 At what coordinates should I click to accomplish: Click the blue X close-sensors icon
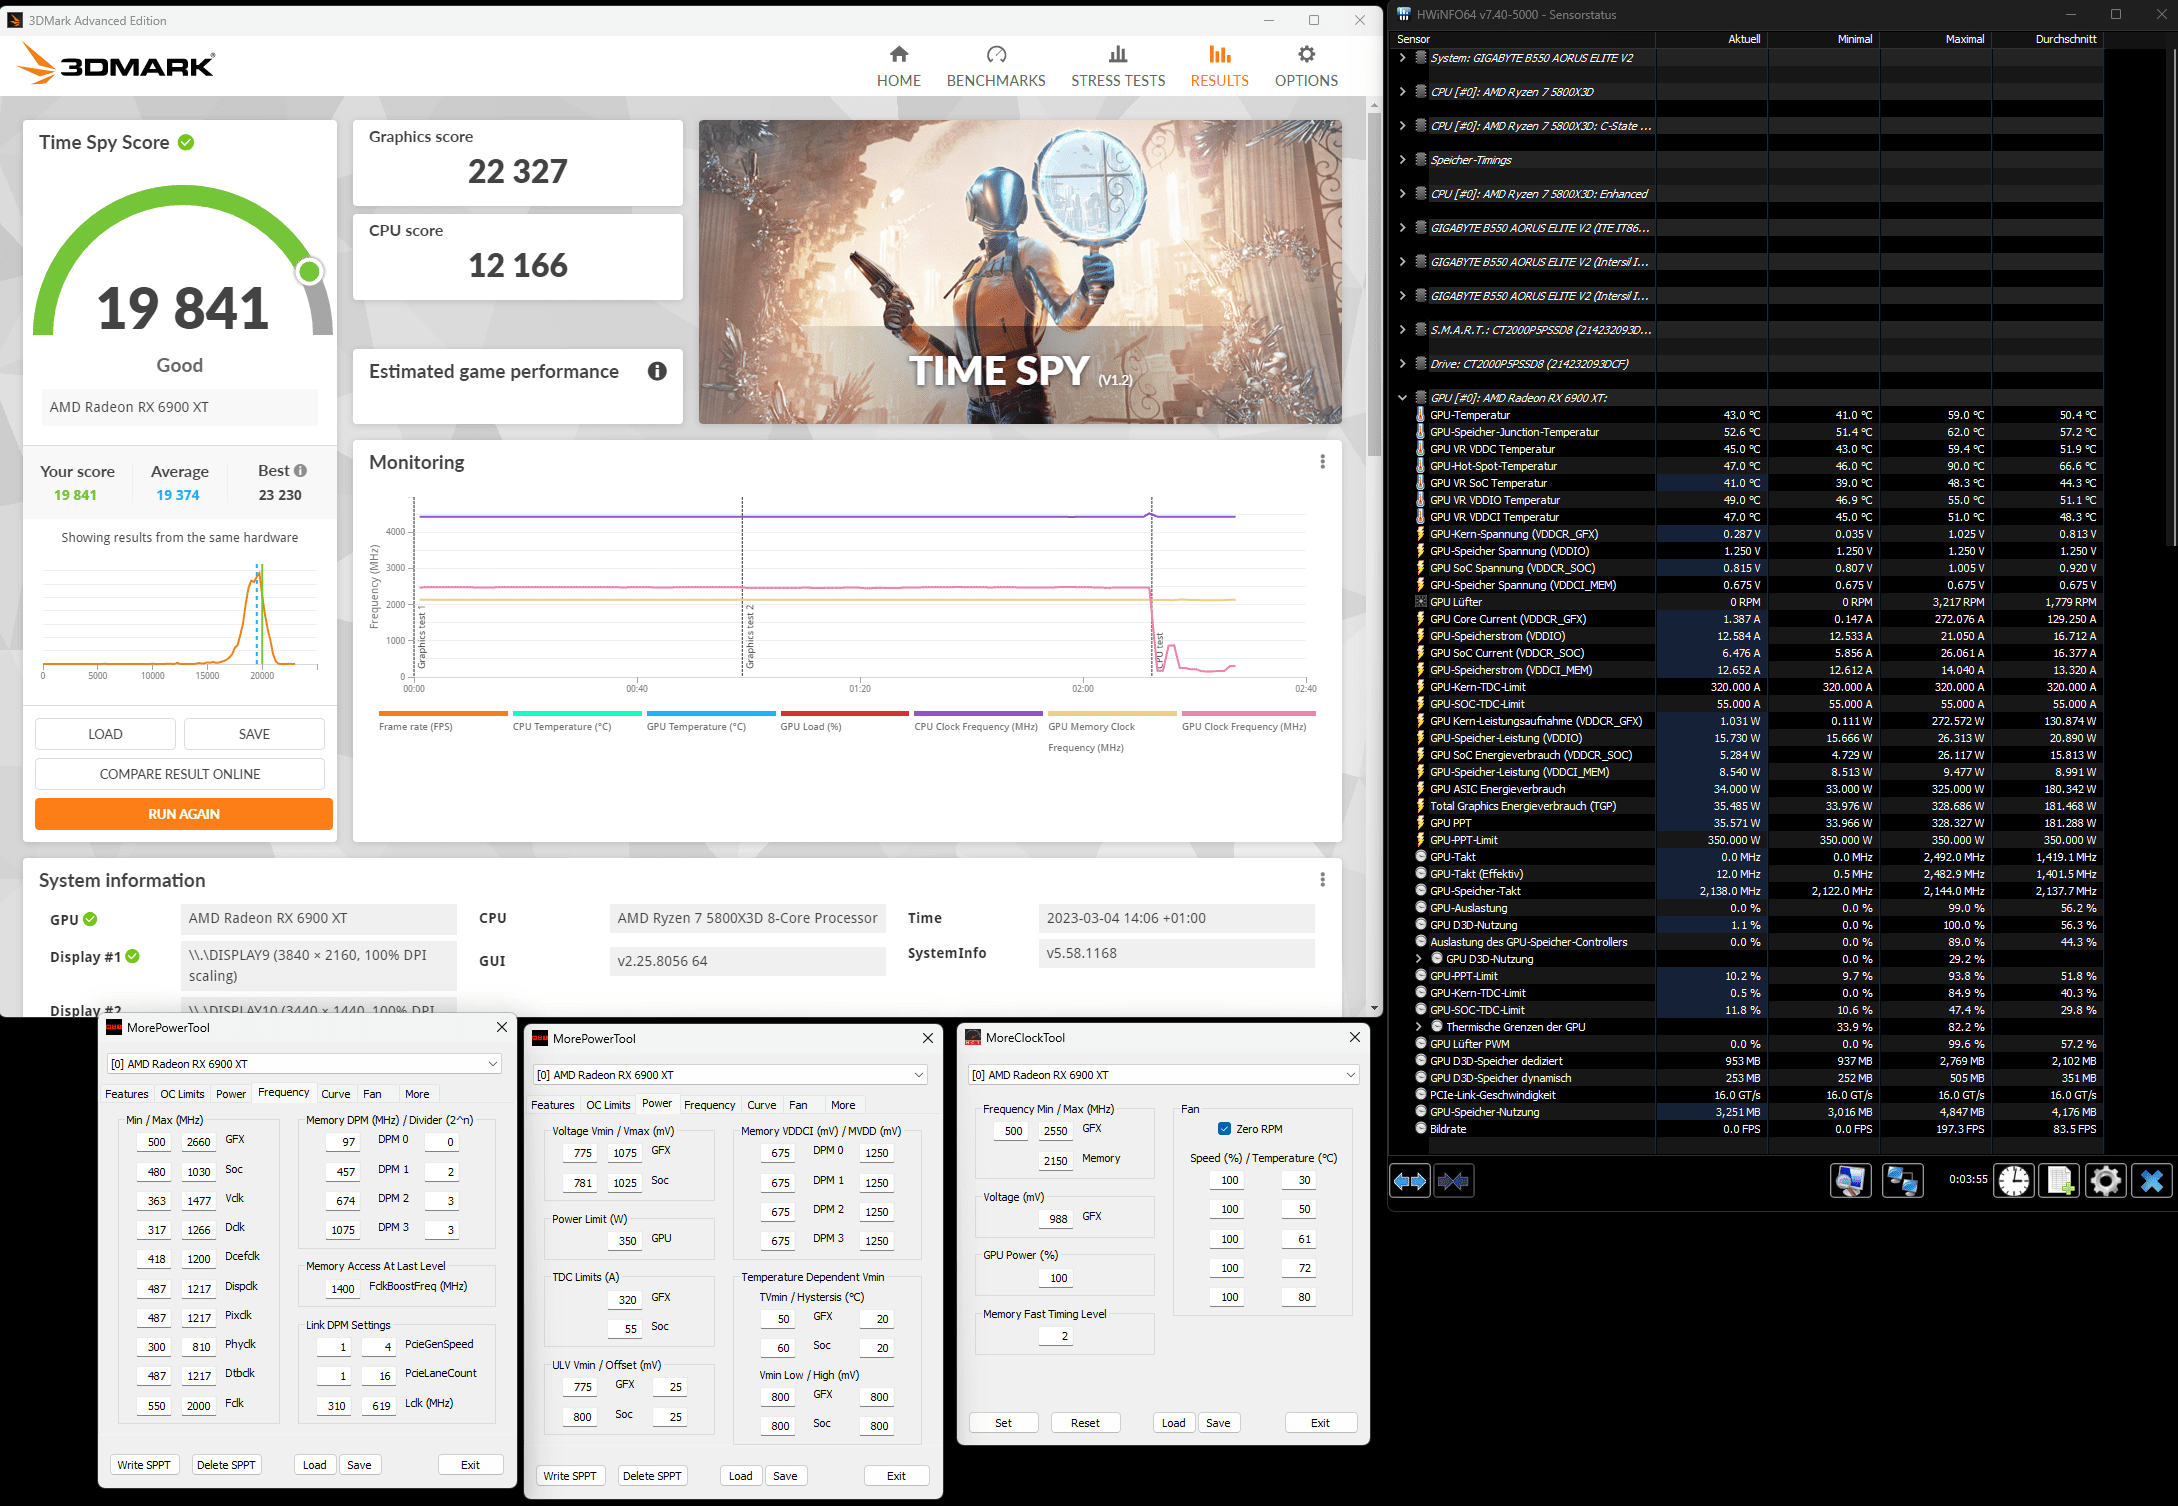click(2151, 1181)
